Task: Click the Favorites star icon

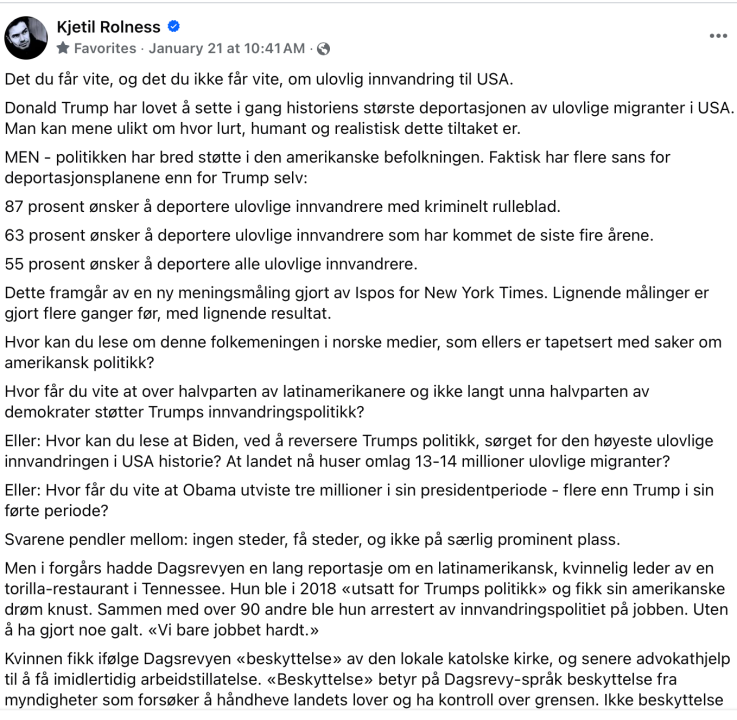Action: point(63,48)
